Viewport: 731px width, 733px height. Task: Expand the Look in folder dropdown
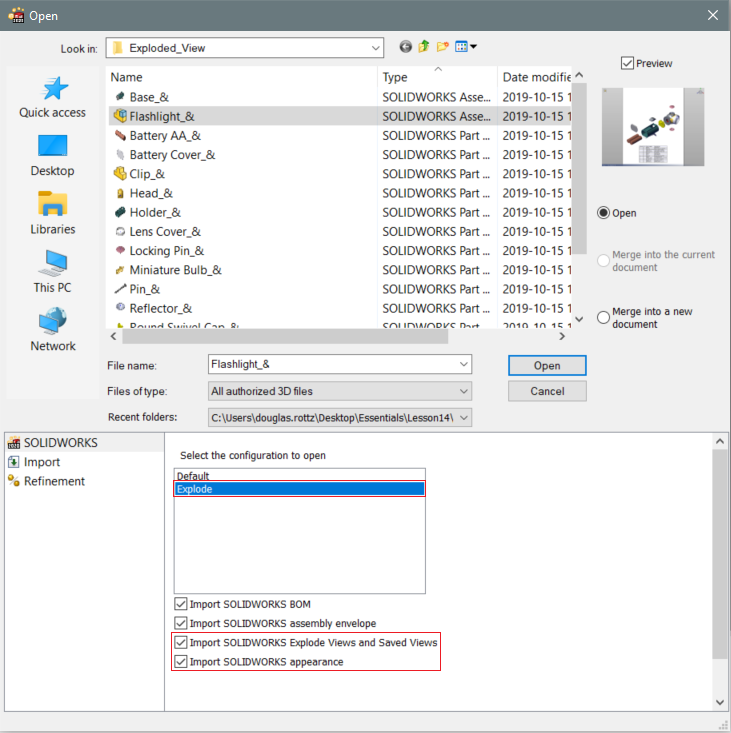point(375,48)
